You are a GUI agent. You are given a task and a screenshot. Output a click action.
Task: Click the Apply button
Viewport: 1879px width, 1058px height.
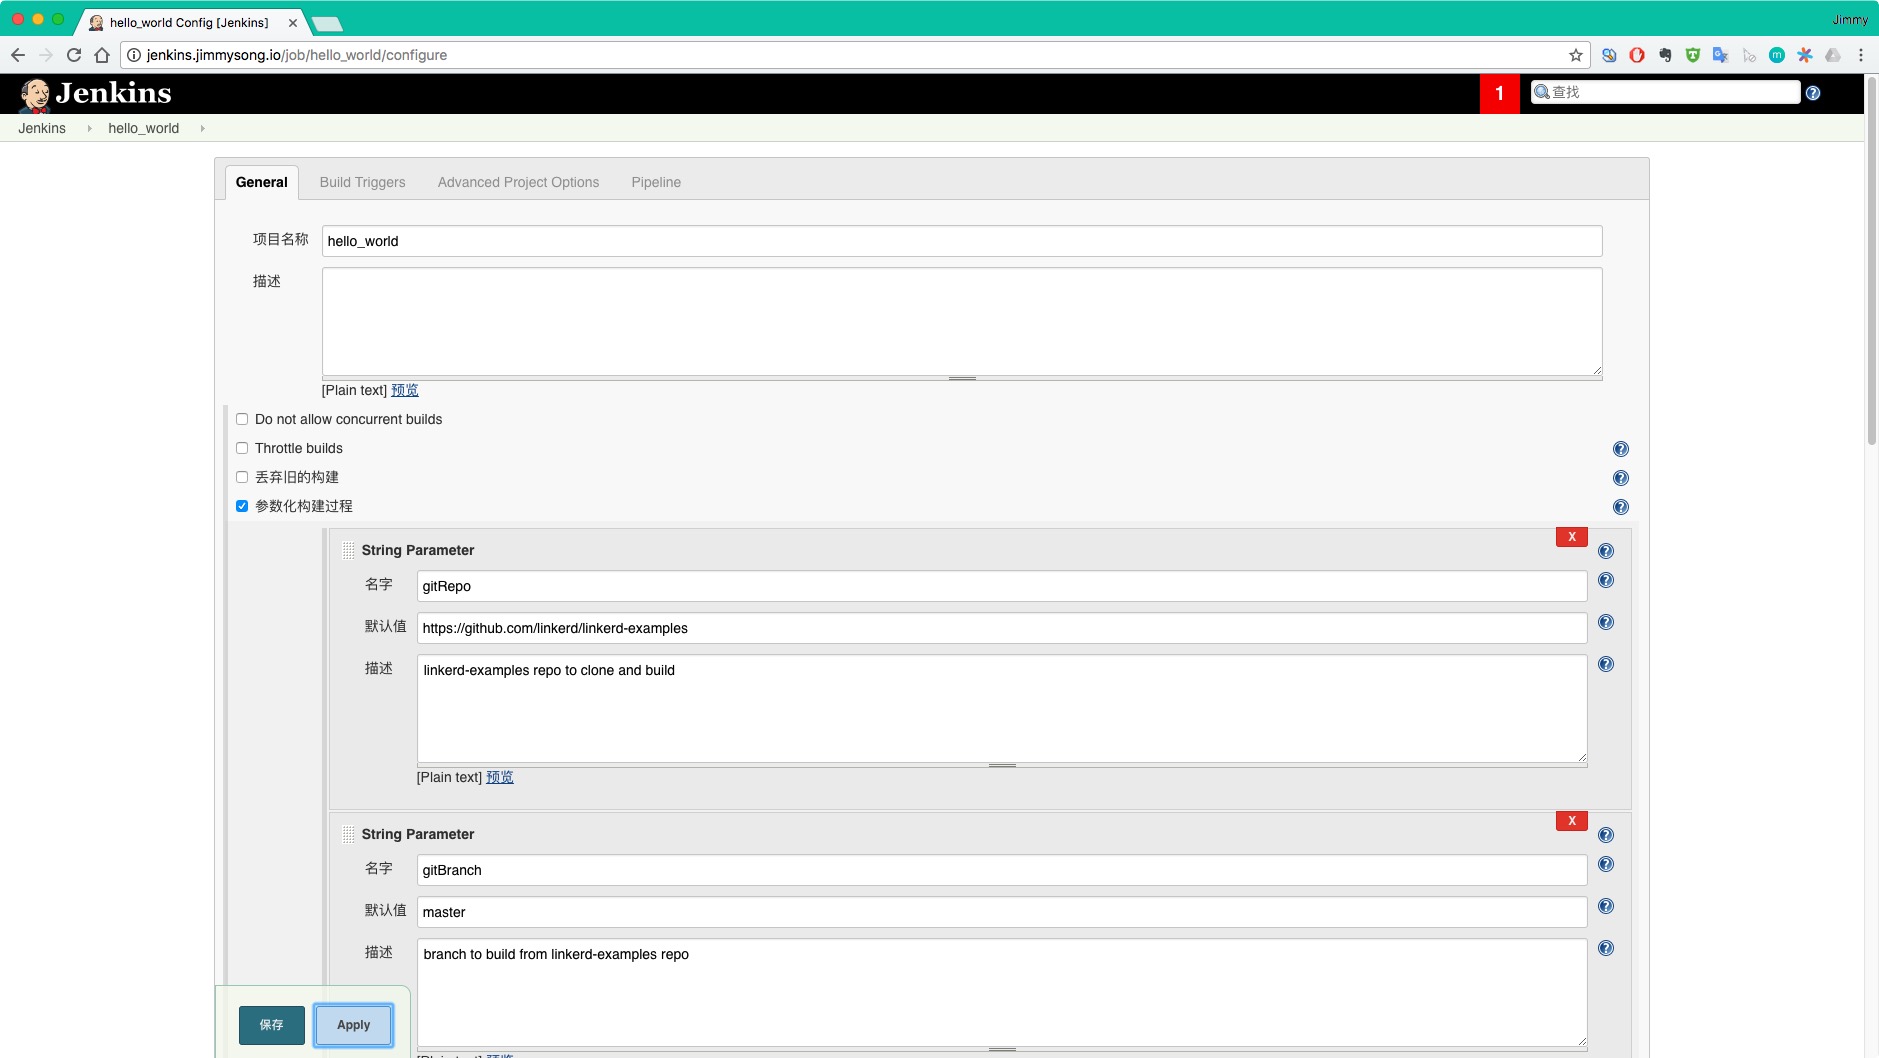(x=353, y=1025)
